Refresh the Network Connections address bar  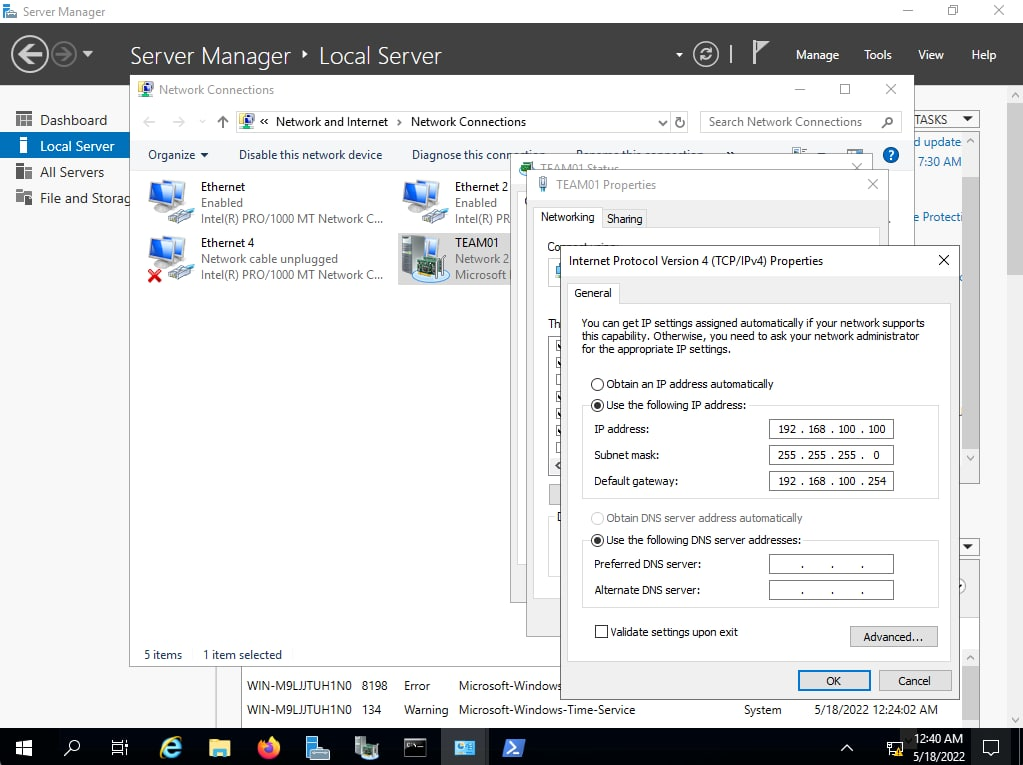pyautogui.click(x=681, y=122)
